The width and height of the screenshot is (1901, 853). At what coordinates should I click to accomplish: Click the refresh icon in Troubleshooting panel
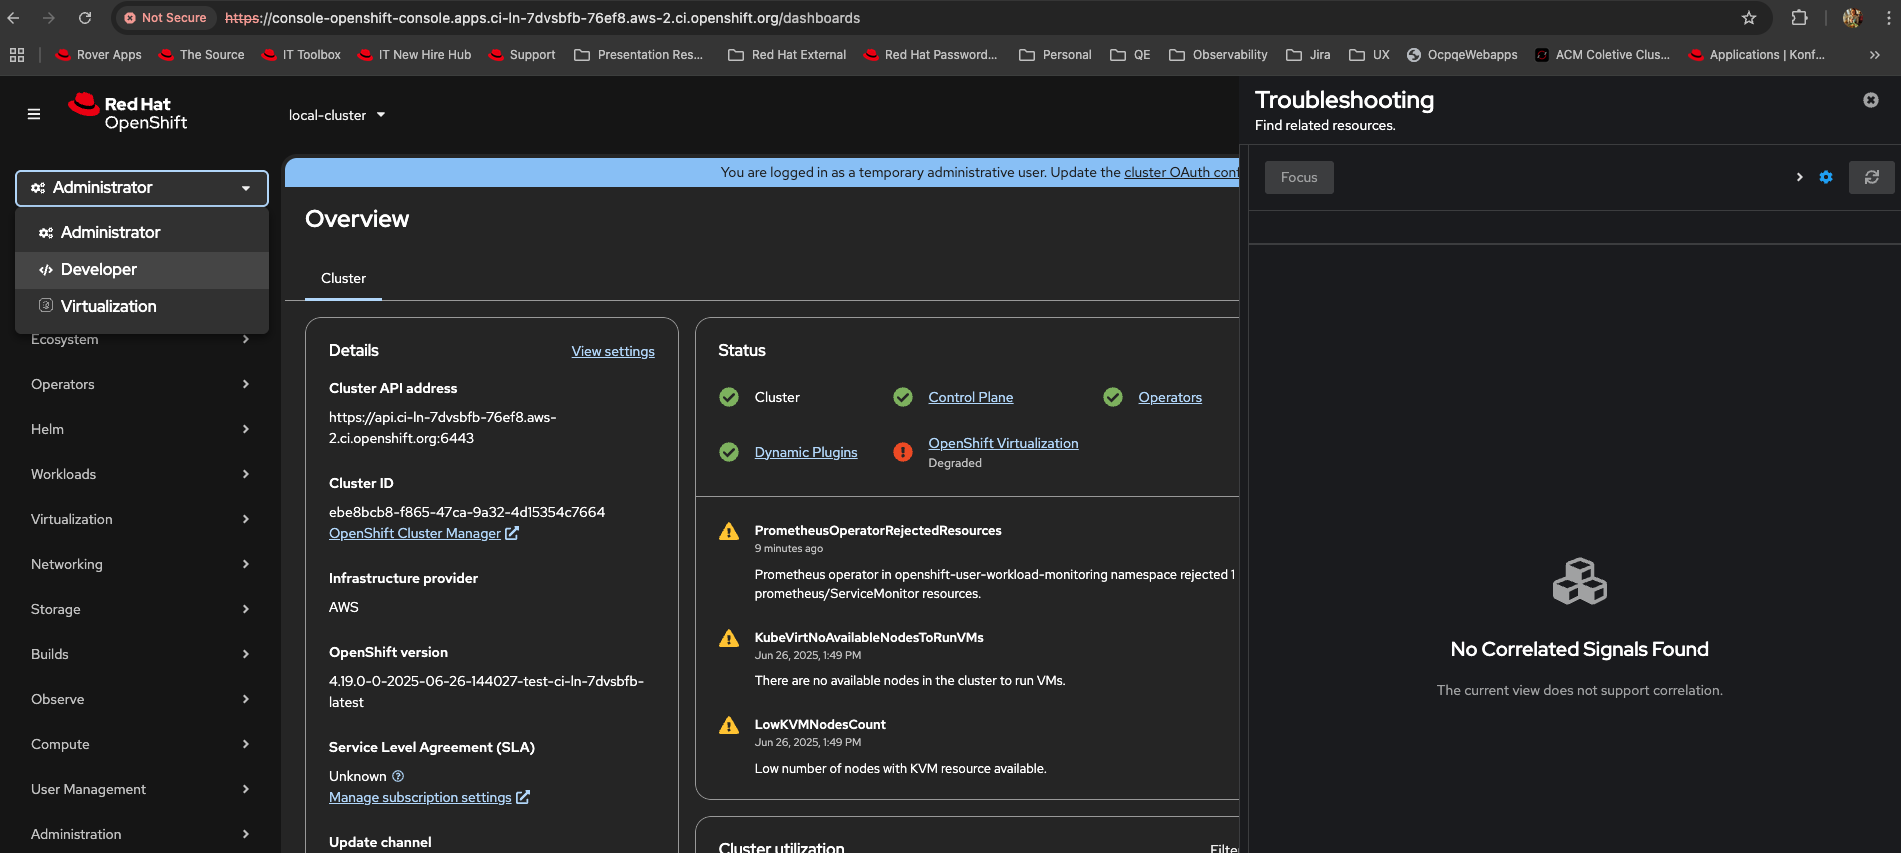click(x=1871, y=177)
